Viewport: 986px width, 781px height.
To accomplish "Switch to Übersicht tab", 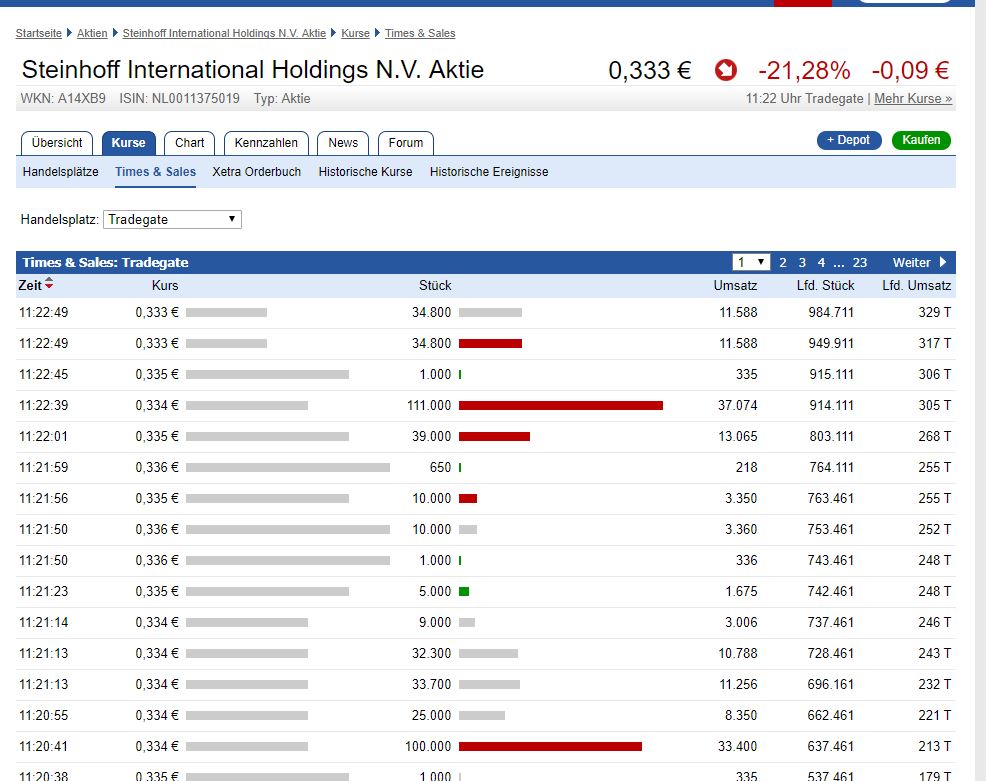I will [x=57, y=143].
